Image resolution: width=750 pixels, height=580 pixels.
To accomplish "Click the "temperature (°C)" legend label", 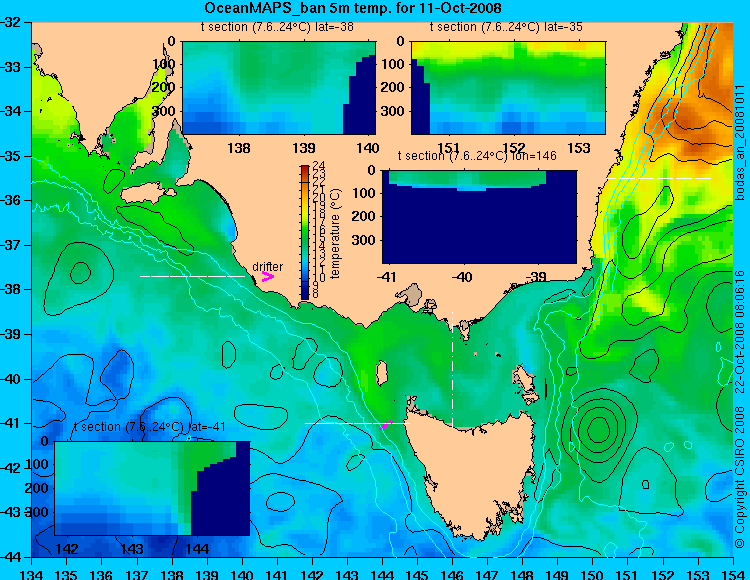I will [x=335, y=233].
